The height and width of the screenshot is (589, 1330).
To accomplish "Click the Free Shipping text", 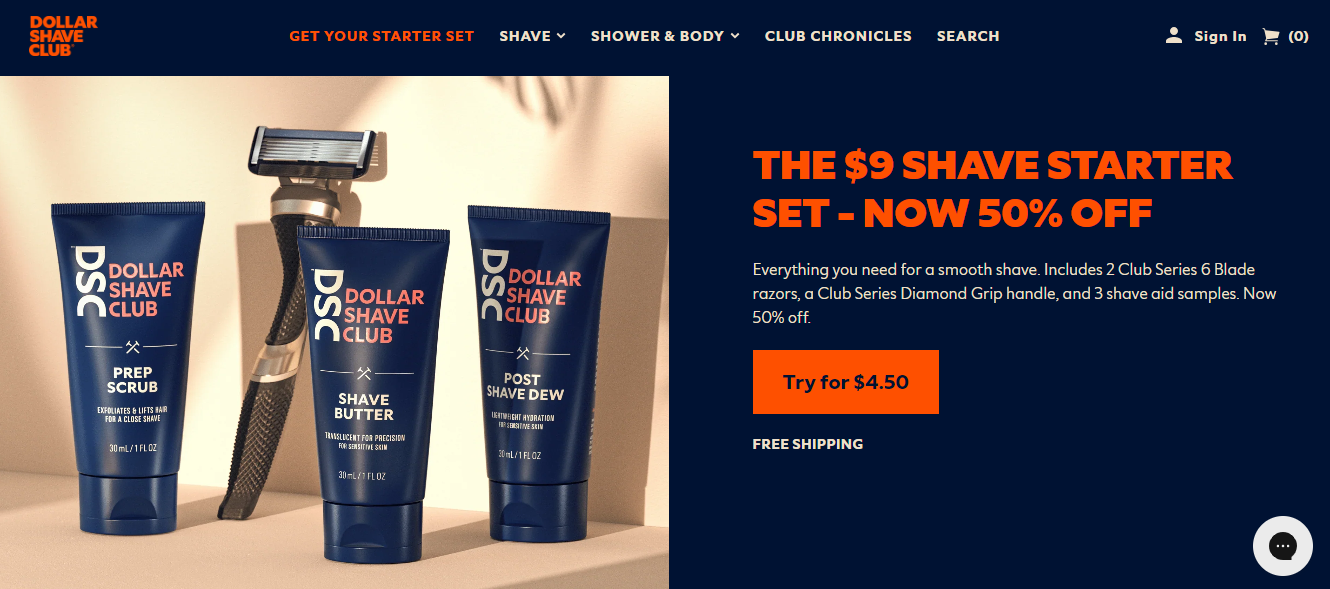I will pos(808,444).
